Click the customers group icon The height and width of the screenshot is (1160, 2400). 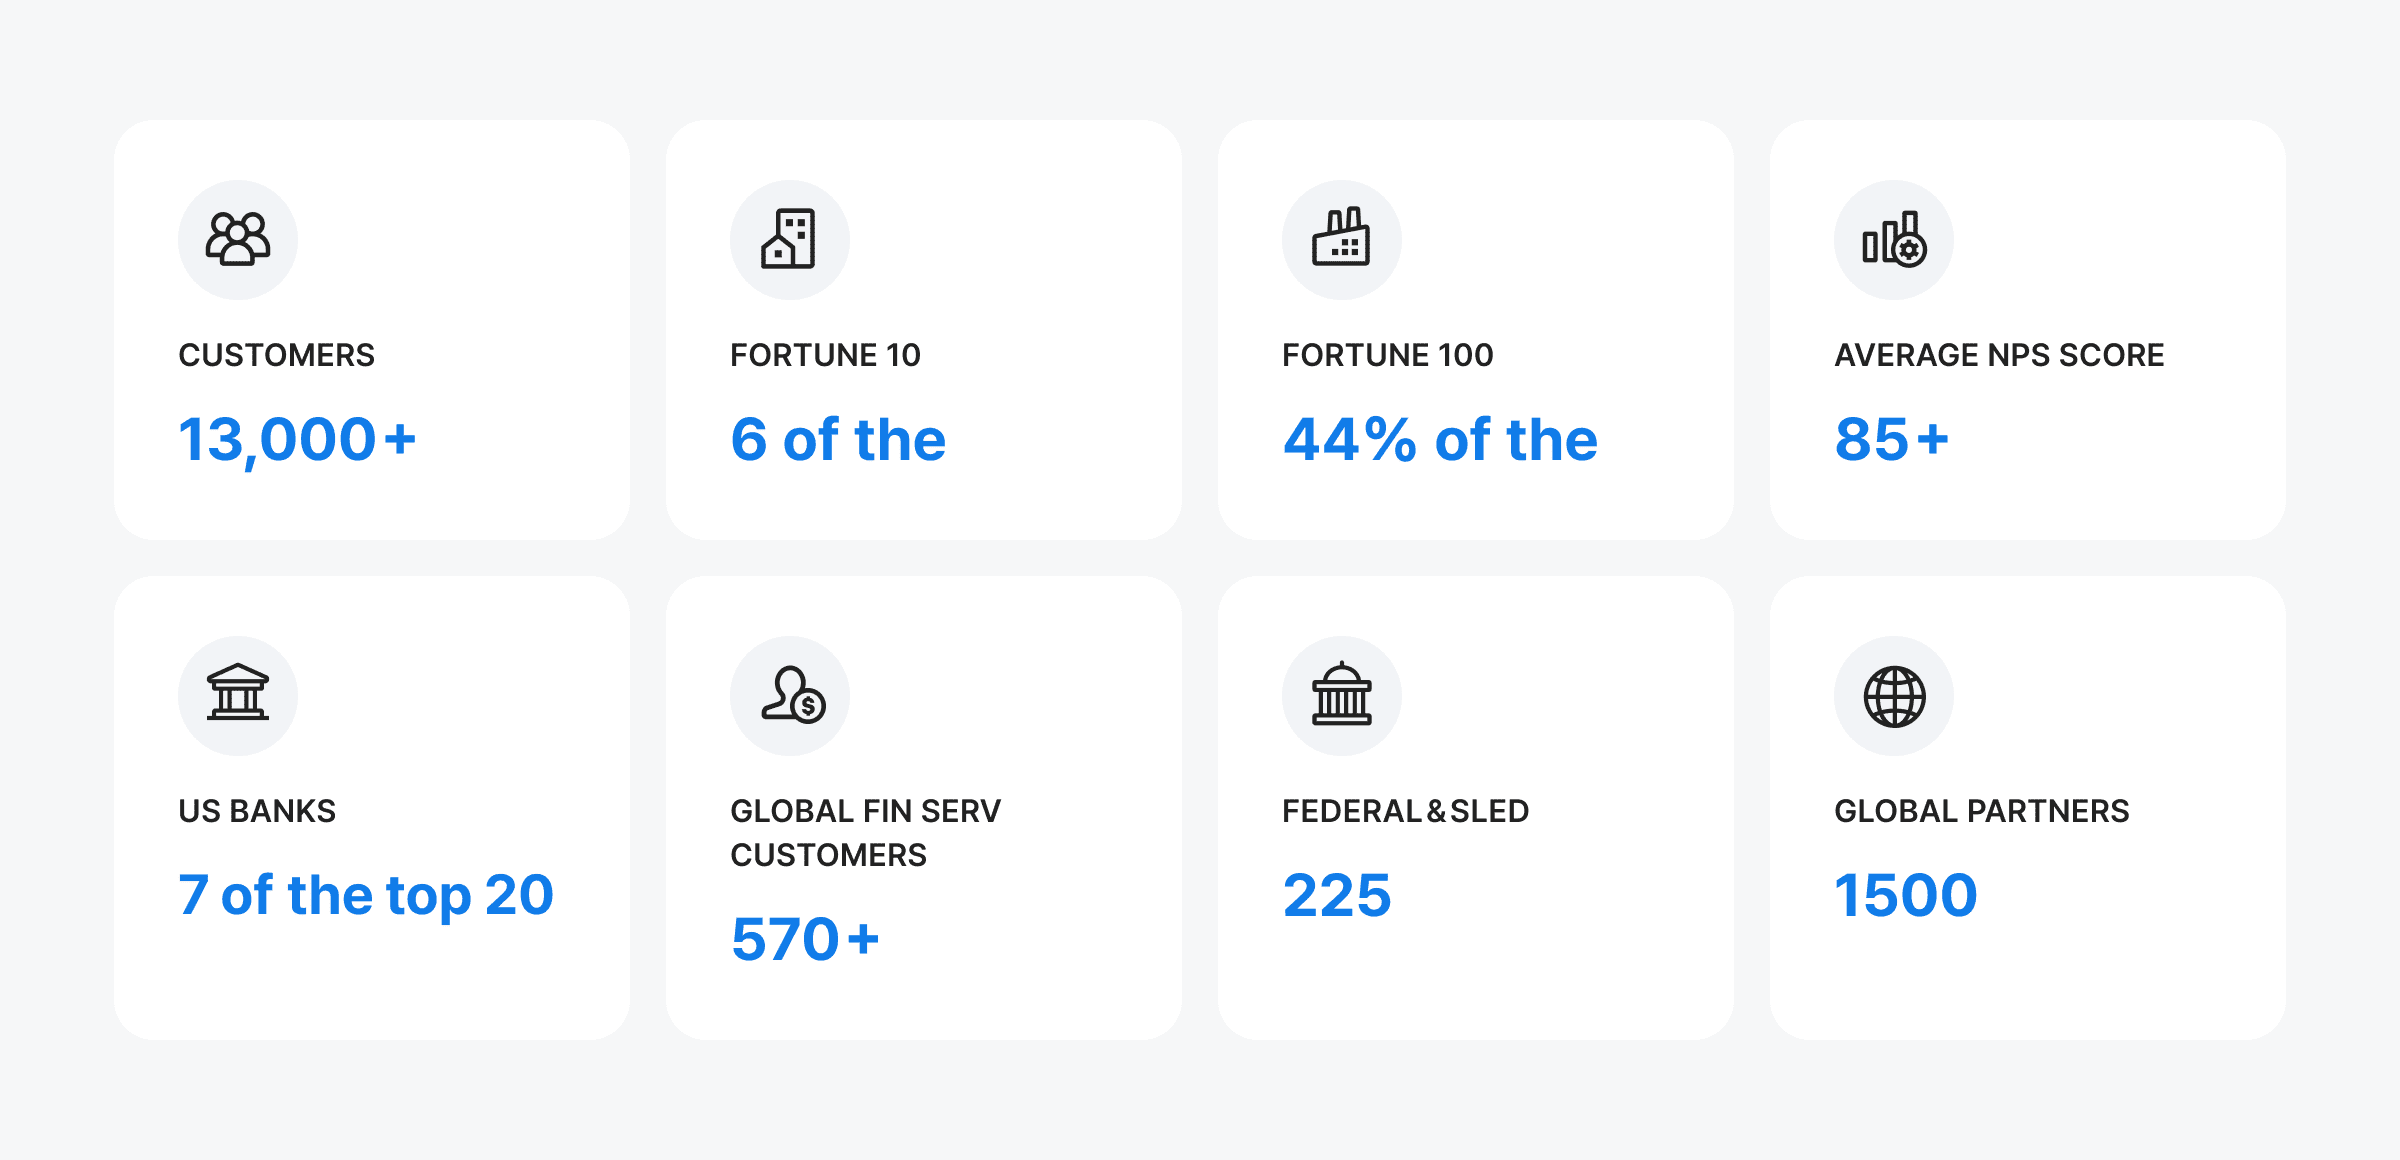pos(238,240)
